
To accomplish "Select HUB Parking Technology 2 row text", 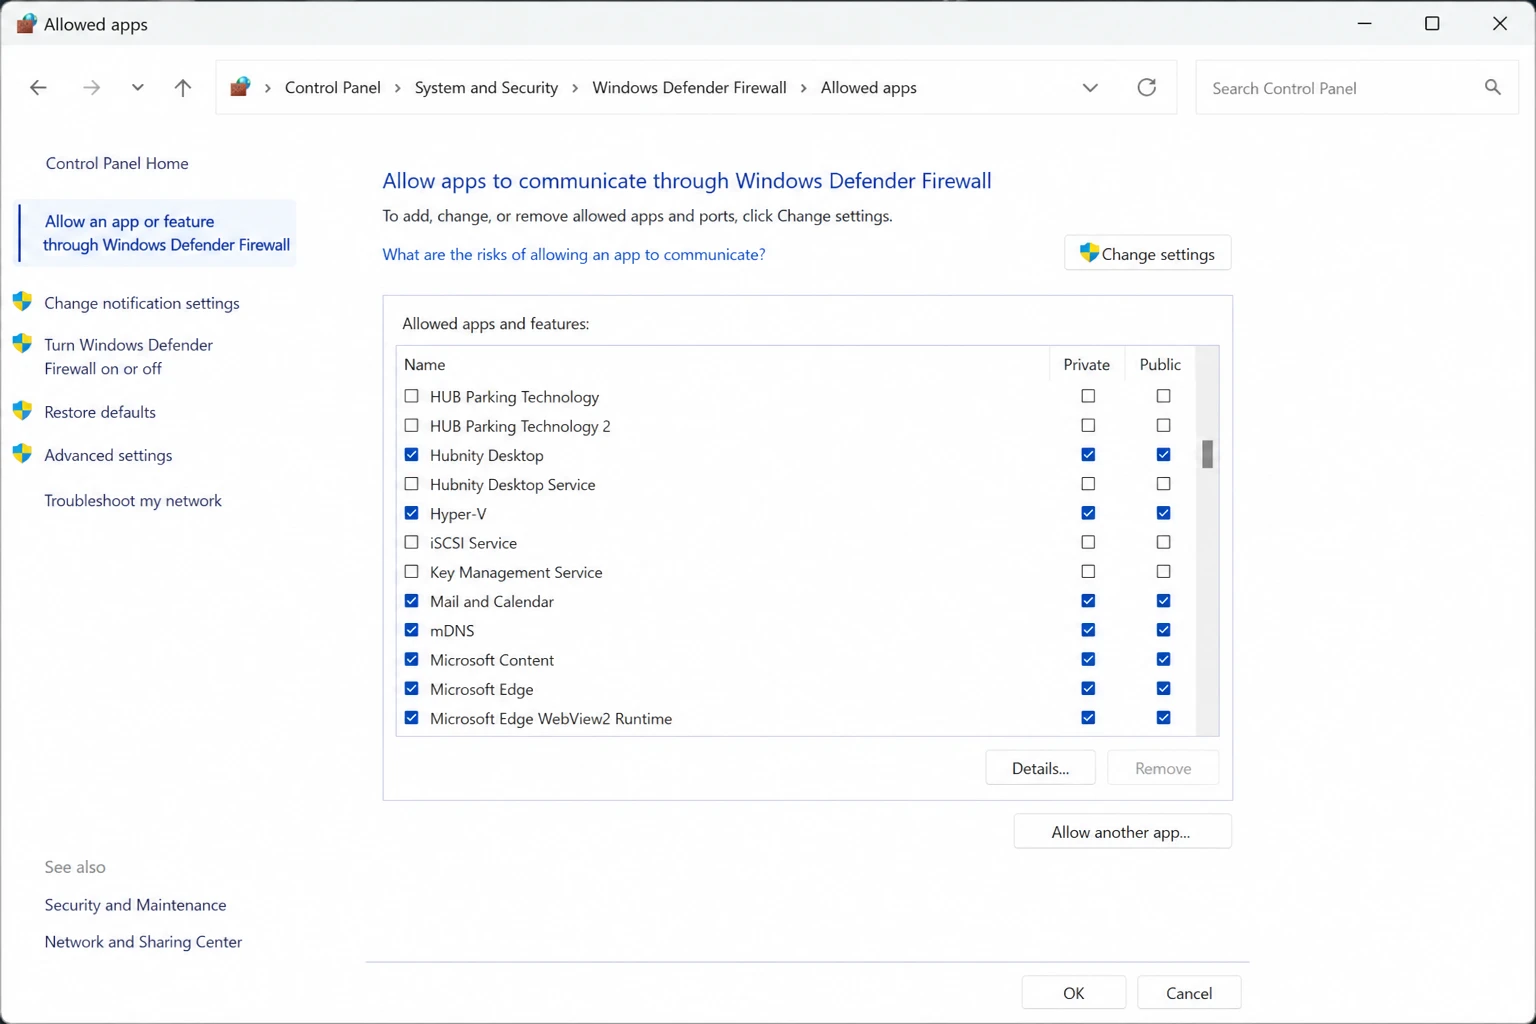I will (x=520, y=426).
